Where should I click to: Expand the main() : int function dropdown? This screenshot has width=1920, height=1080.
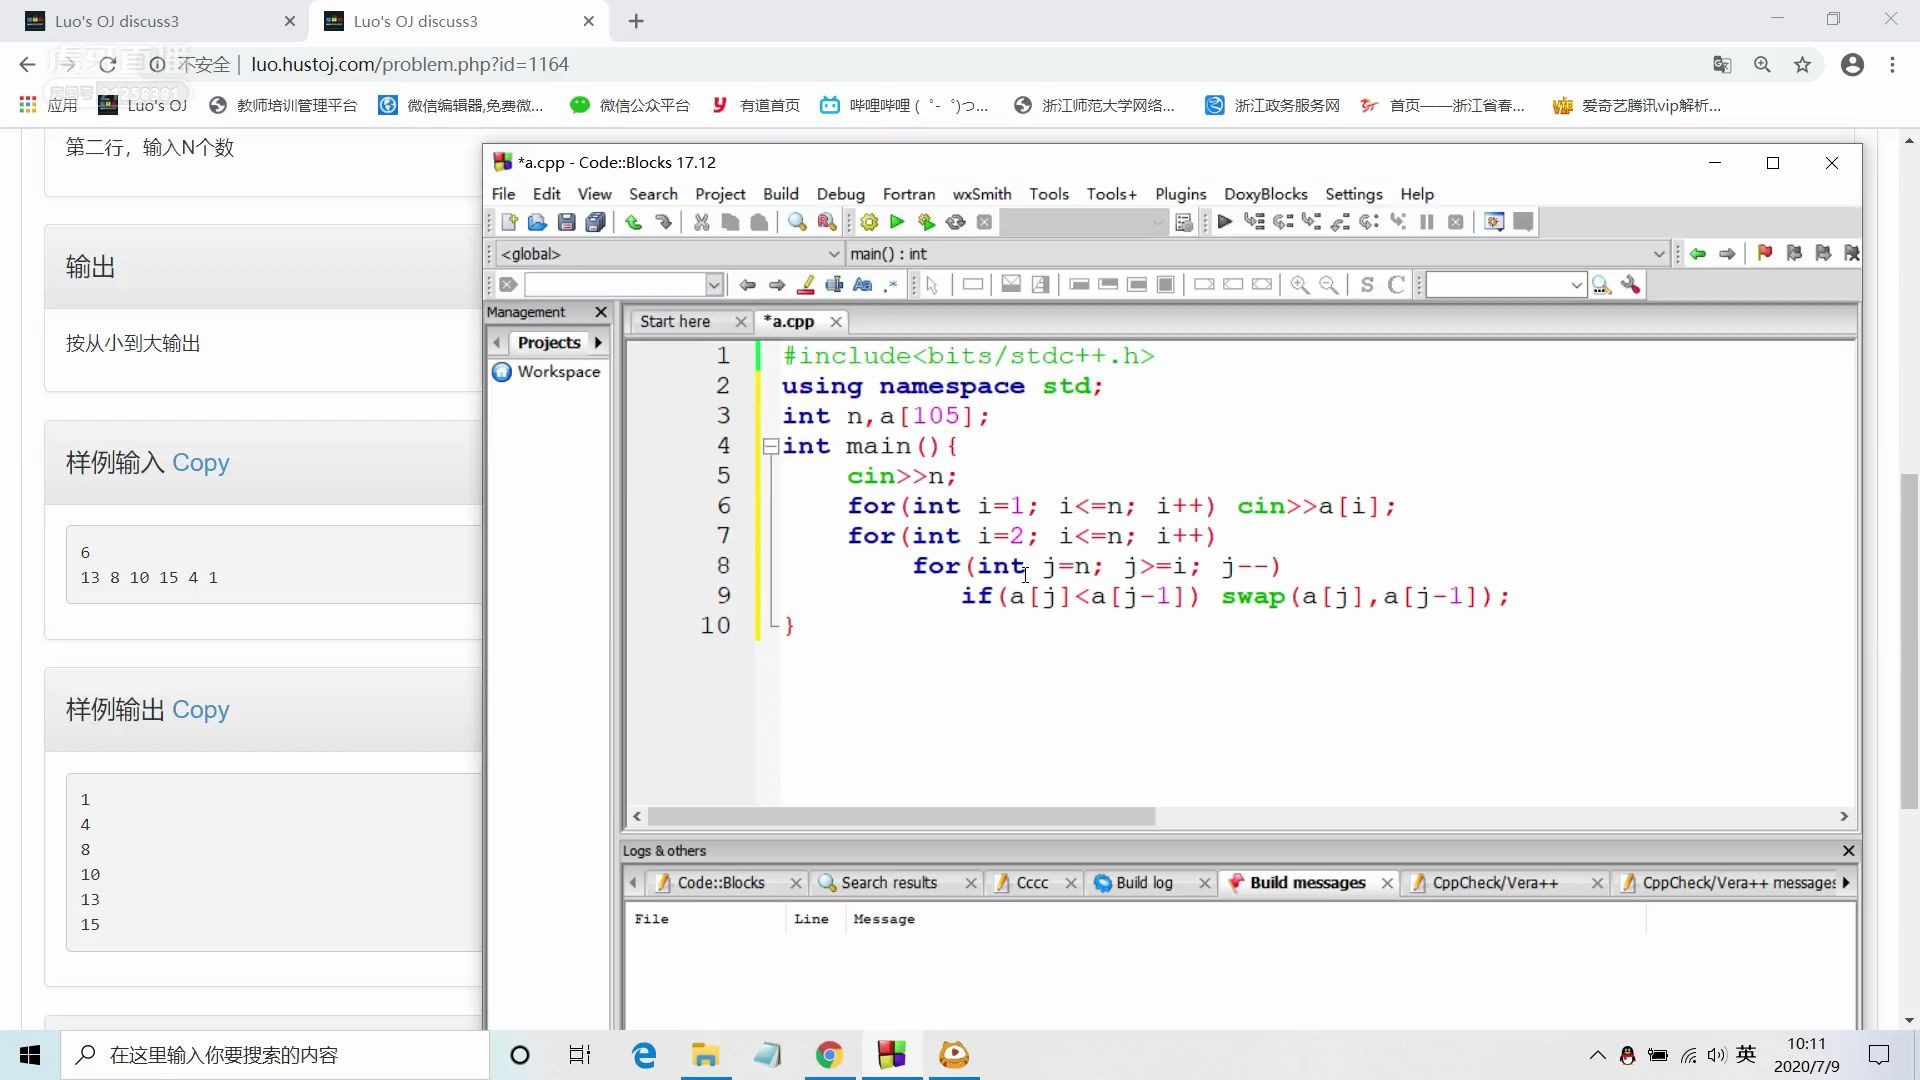(1658, 254)
